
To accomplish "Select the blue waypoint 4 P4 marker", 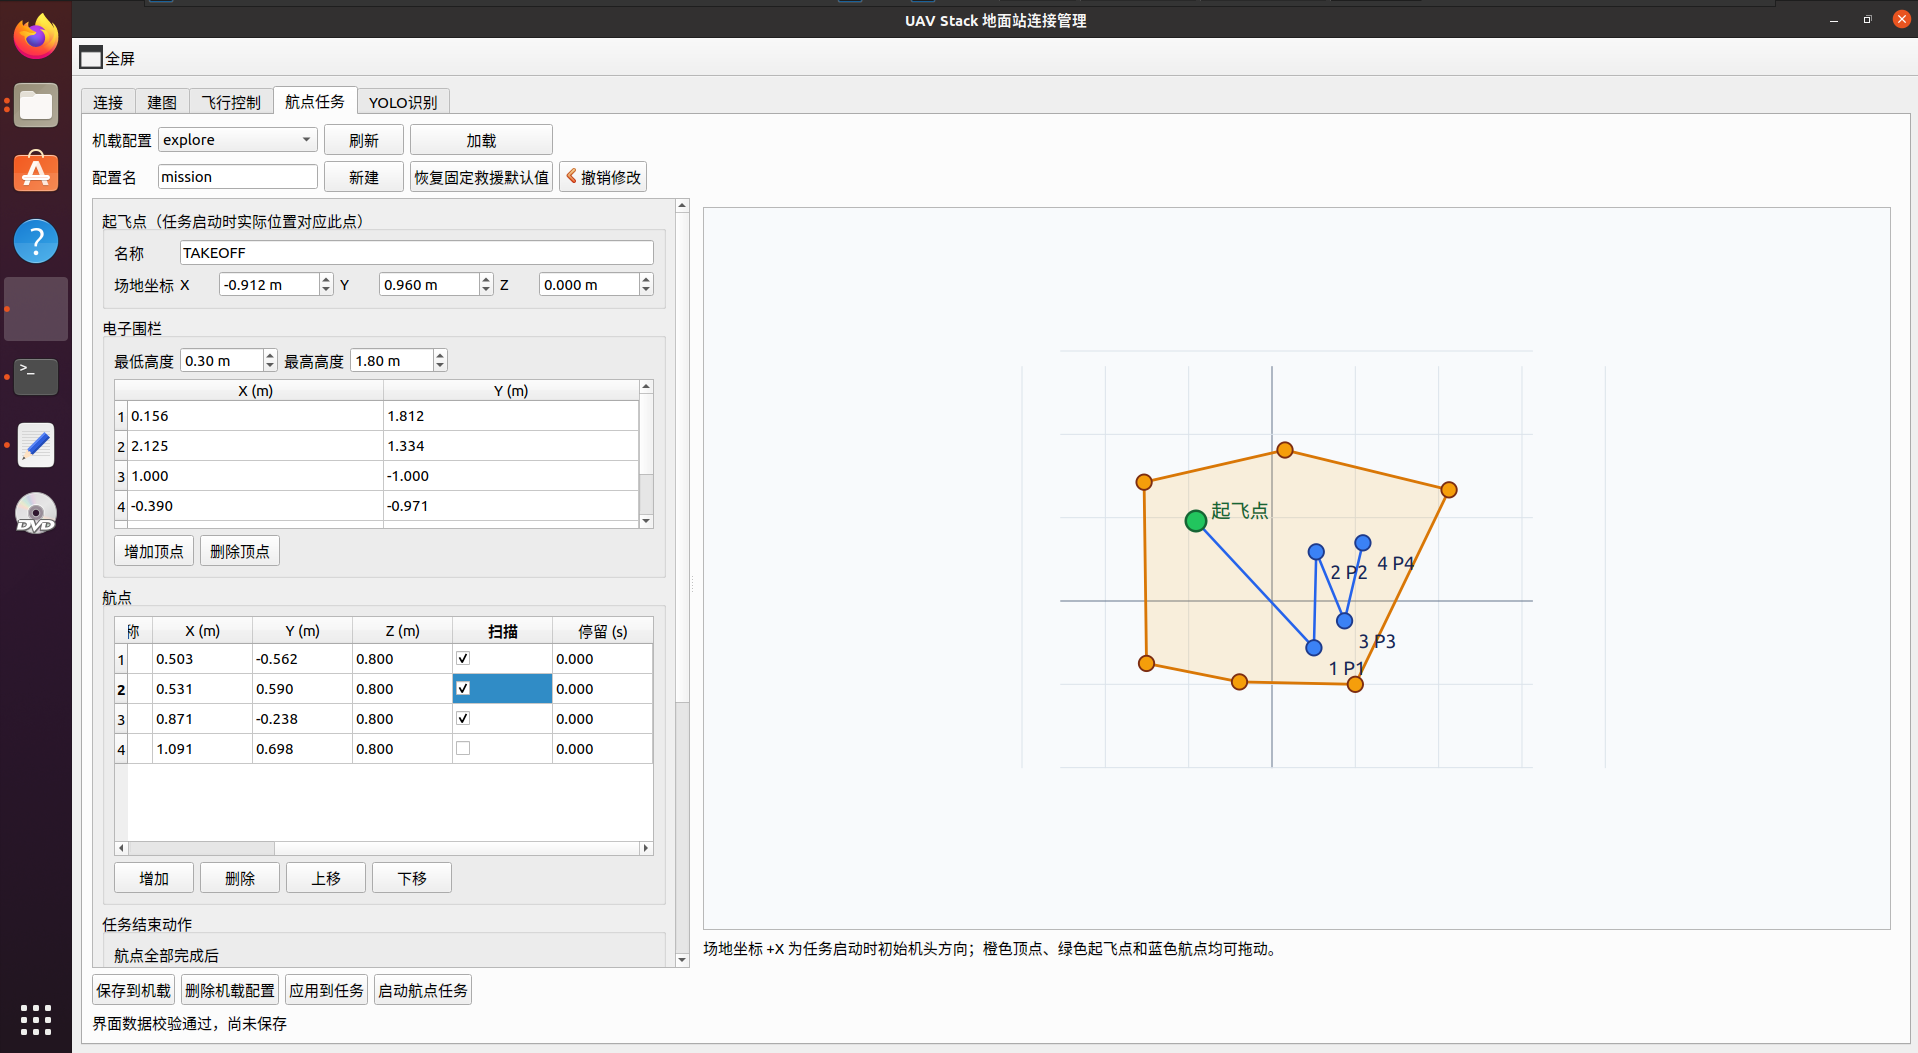I will click(1362, 542).
